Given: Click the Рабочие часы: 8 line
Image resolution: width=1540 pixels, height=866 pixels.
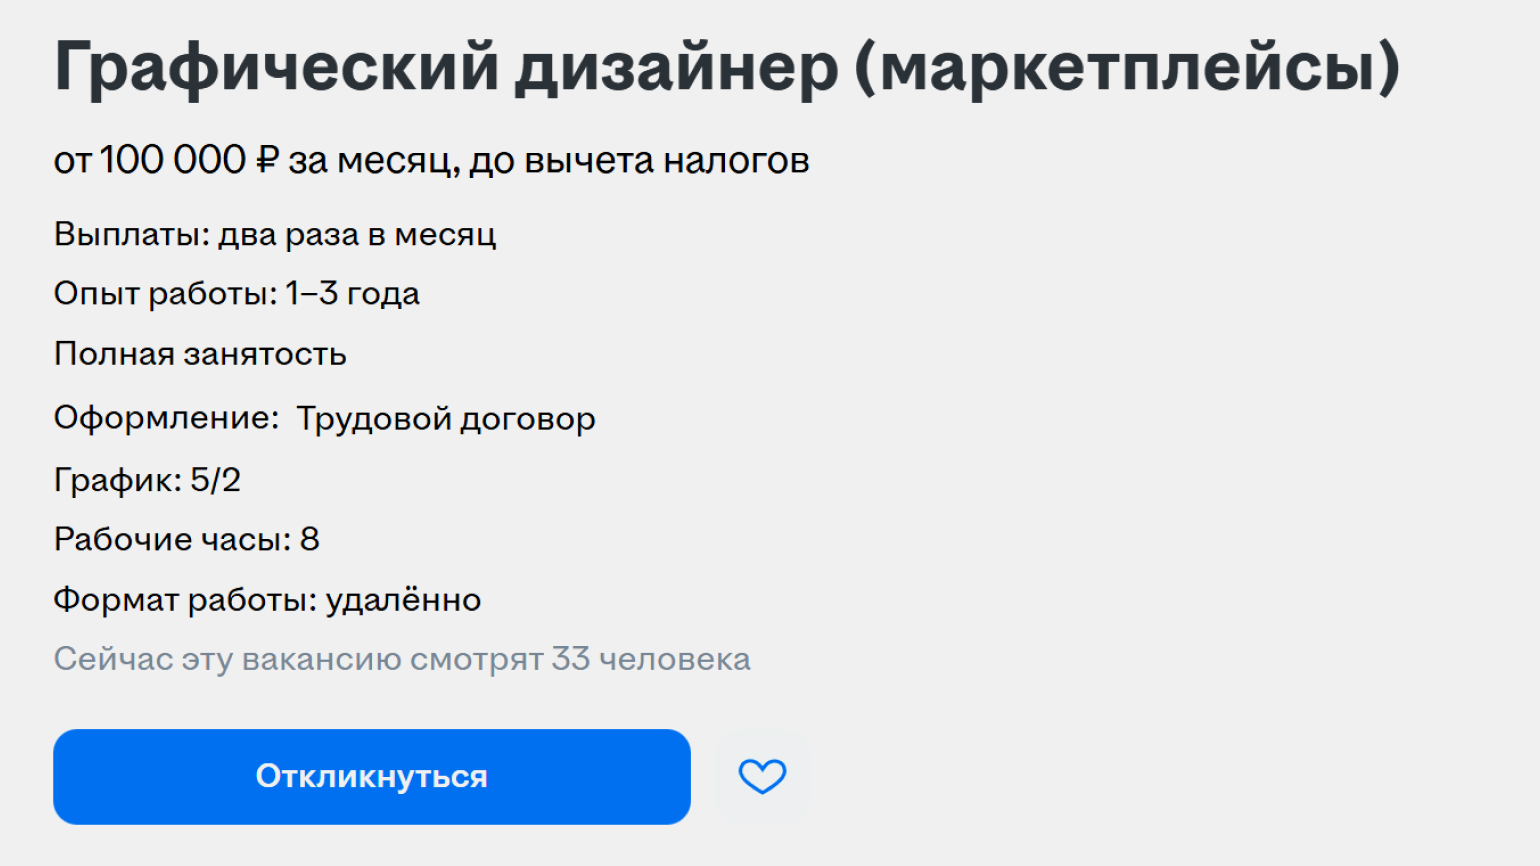Looking at the screenshot, I should (x=186, y=540).
